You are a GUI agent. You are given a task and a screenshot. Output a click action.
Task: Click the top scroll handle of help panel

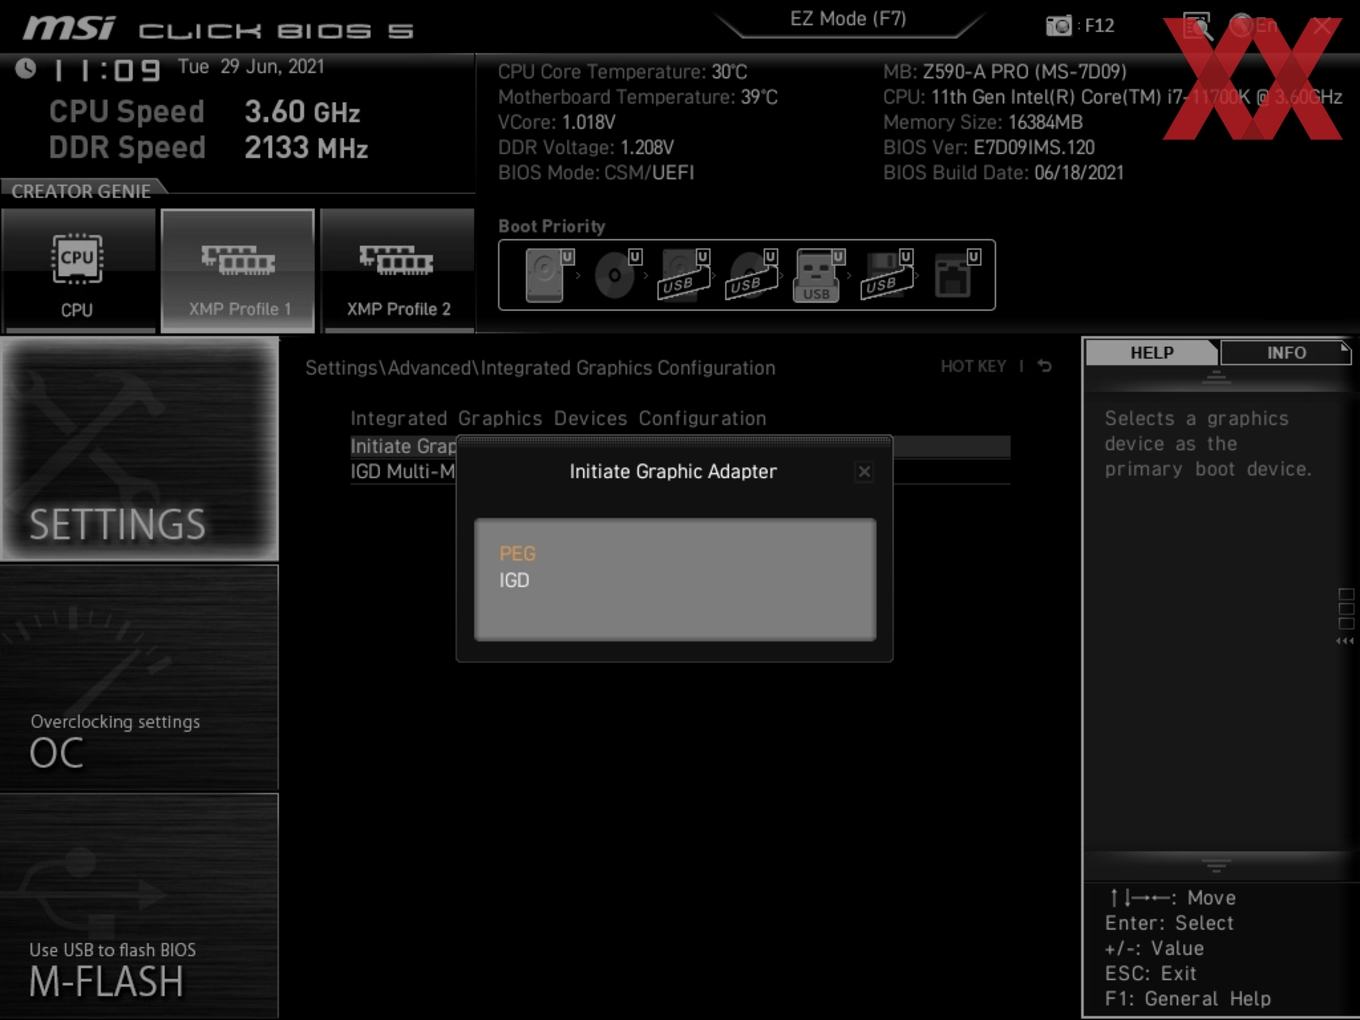(1216, 377)
